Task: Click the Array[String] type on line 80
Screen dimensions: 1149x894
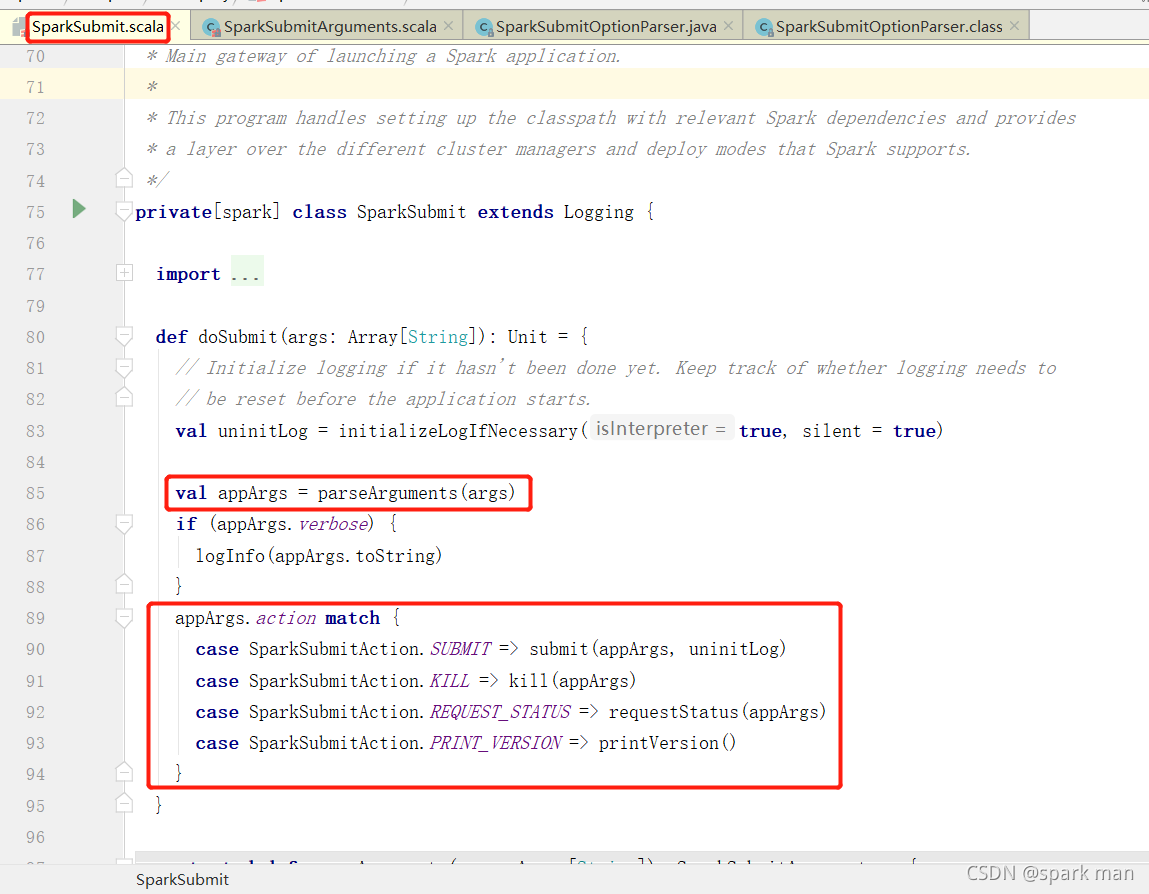Action: pyautogui.click(x=412, y=337)
